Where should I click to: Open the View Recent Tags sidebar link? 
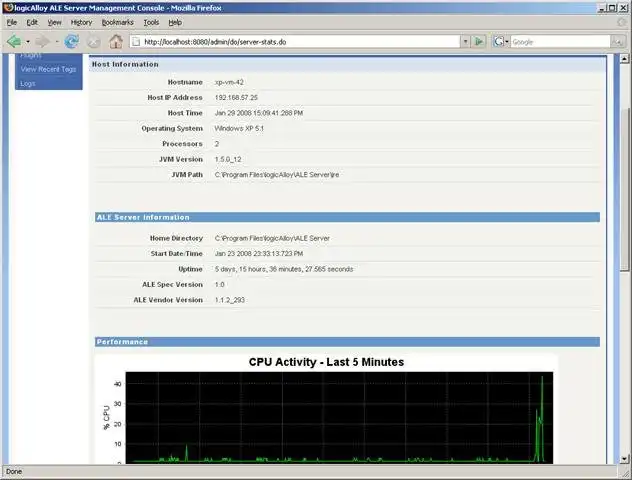[x=48, y=69]
